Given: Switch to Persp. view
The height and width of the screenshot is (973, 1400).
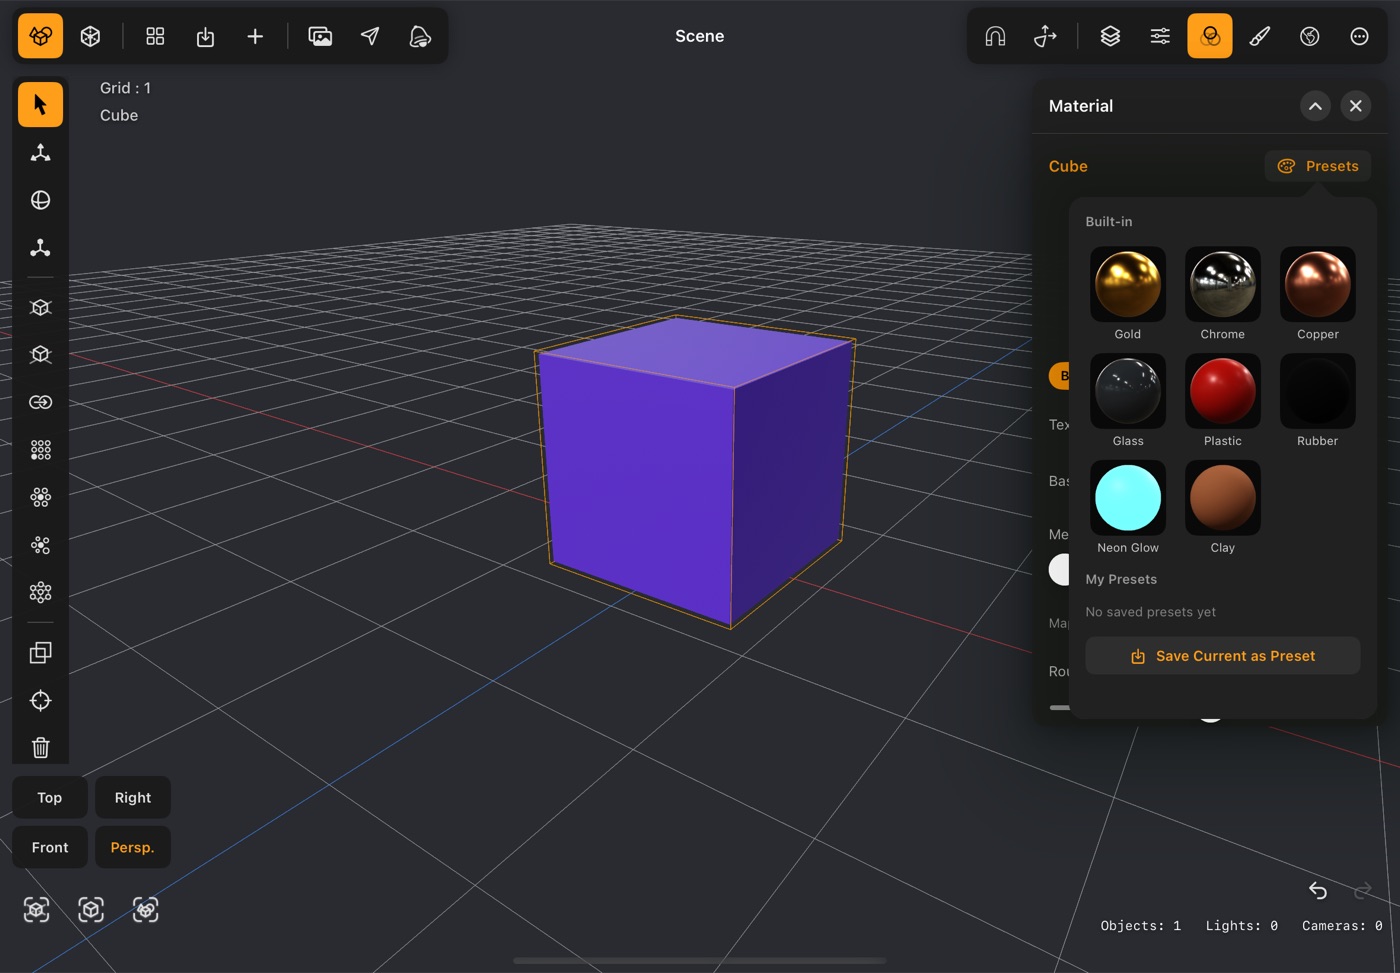Looking at the screenshot, I should (132, 847).
